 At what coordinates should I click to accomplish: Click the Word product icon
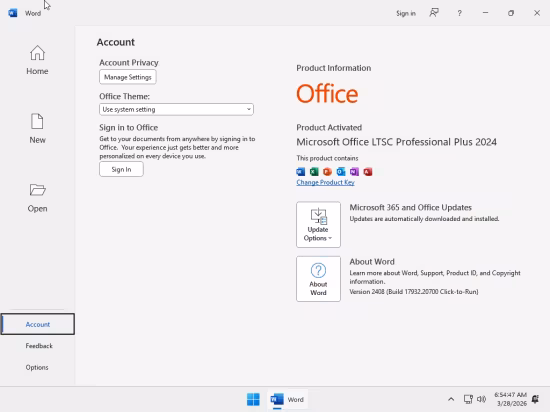[301, 171]
